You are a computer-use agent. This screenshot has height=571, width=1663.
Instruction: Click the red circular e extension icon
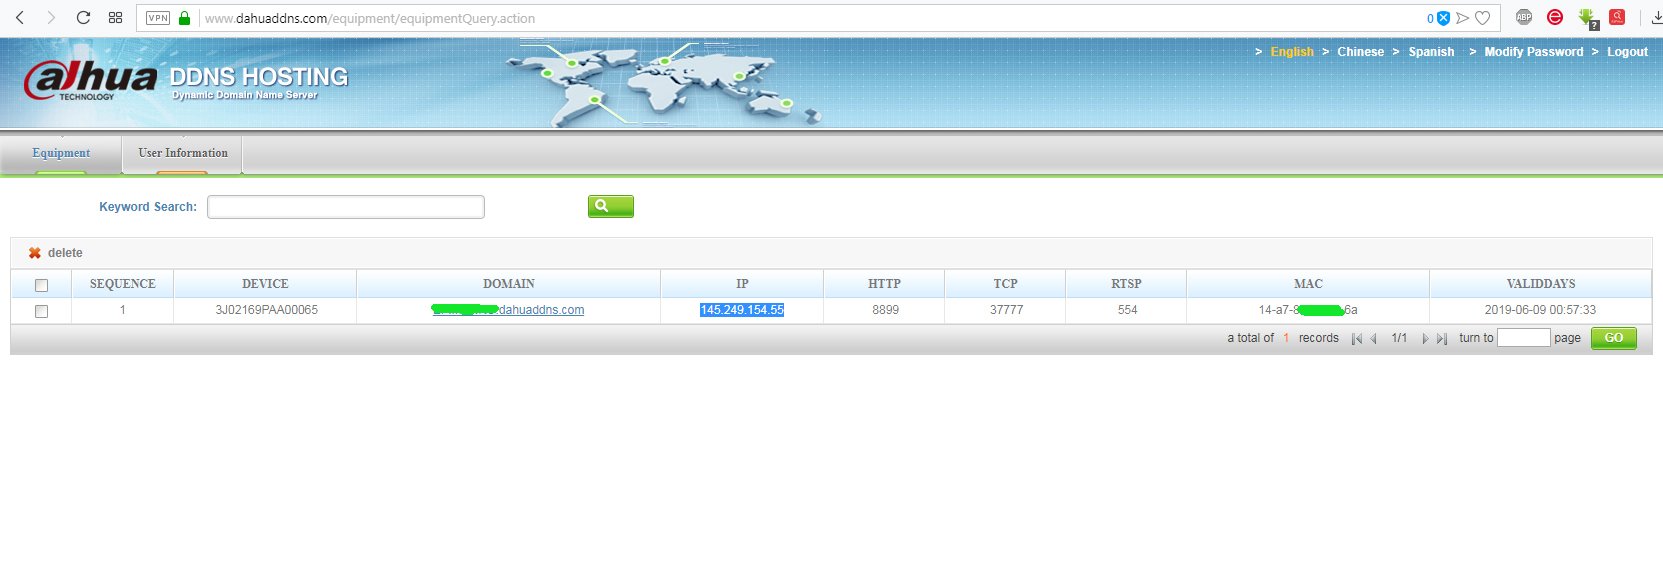pyautogui.click(x=1555, y=17)
